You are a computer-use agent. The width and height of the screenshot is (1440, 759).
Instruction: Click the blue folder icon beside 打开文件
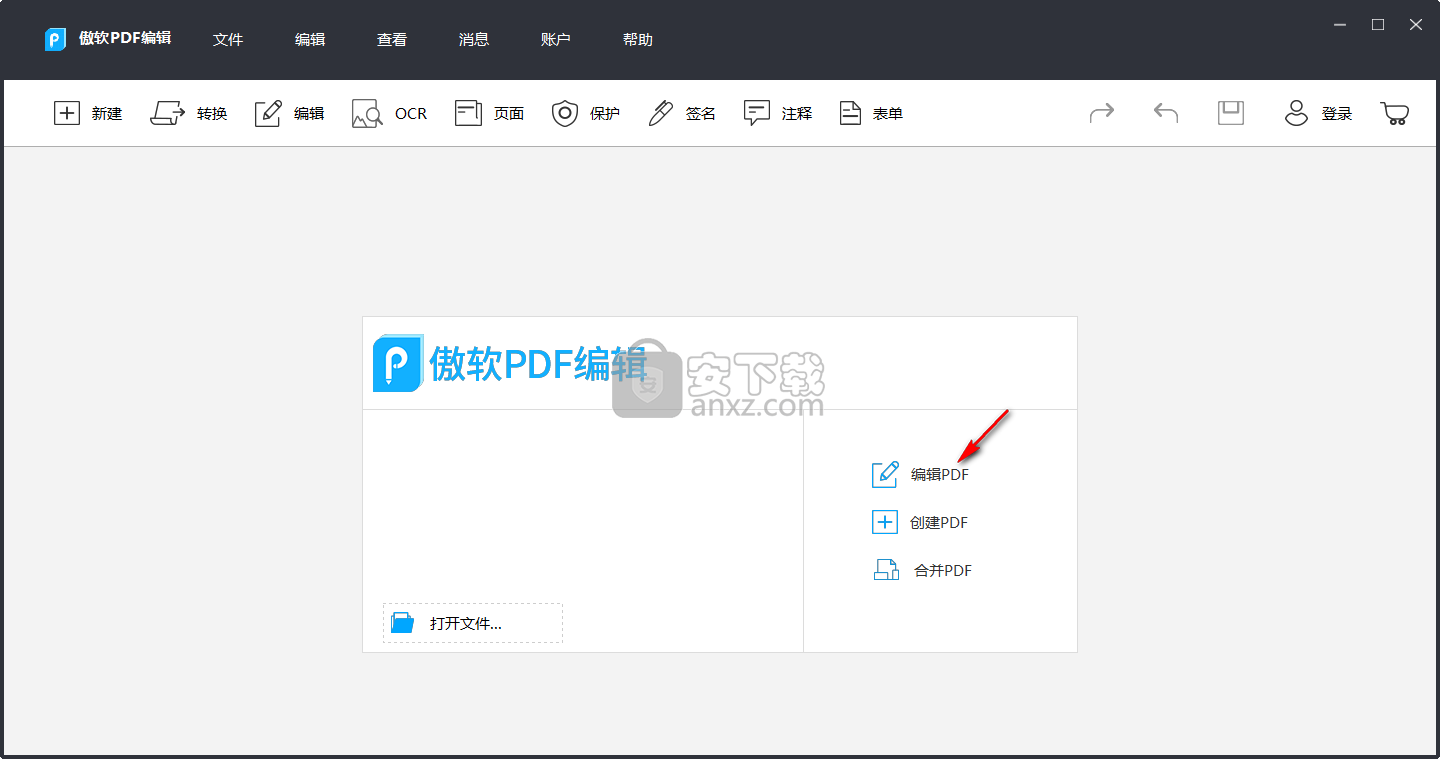(402, 622)
